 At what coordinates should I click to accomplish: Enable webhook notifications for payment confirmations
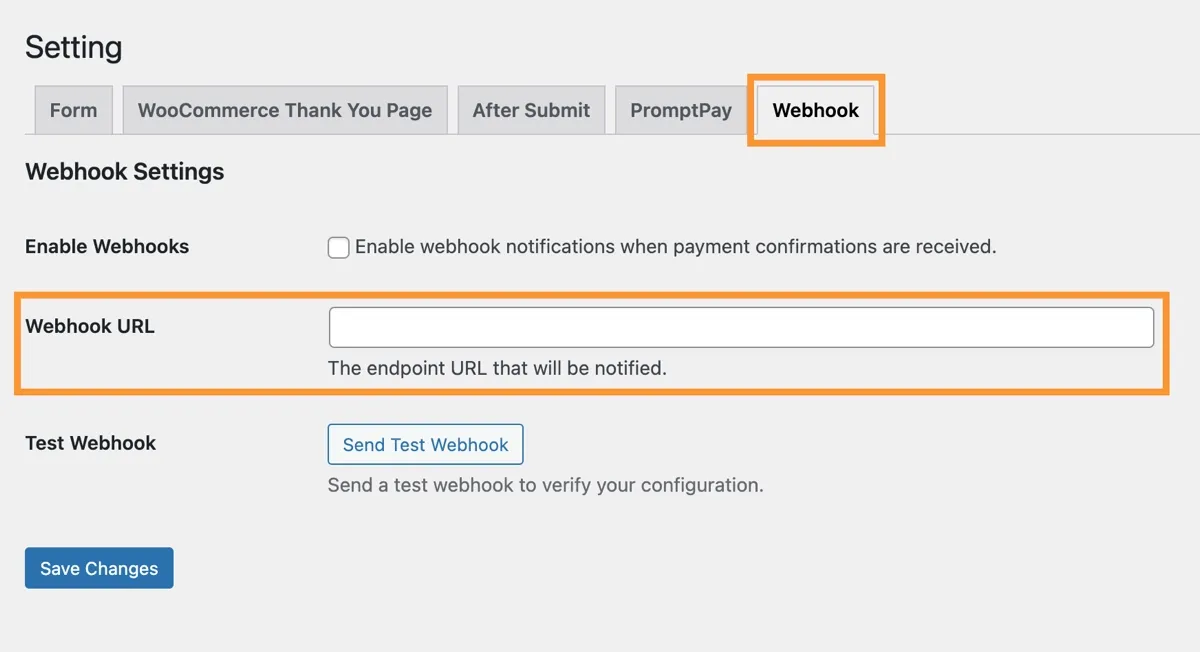(338, 247)
